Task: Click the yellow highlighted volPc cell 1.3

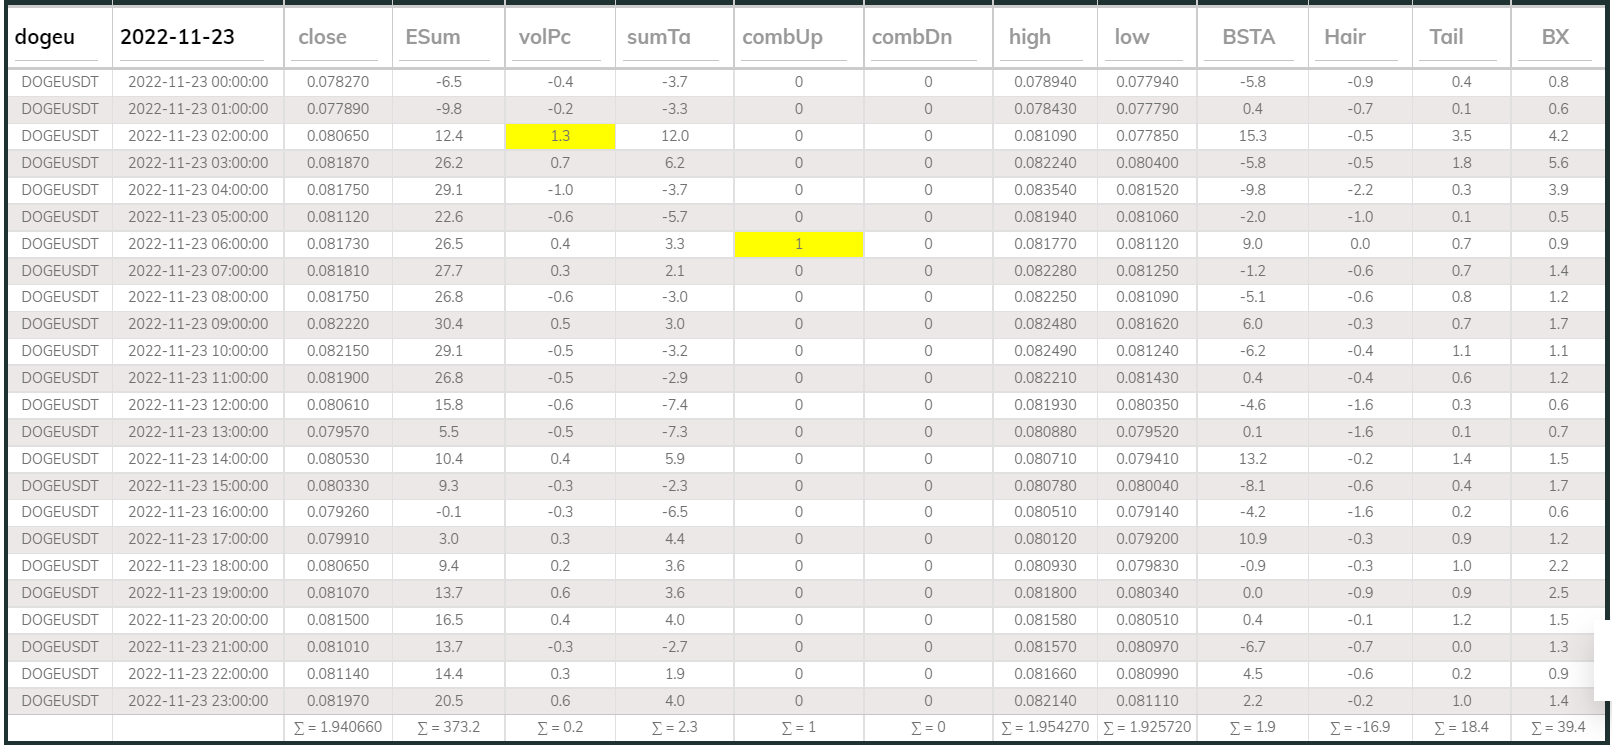Action: [x=560, y=136]
